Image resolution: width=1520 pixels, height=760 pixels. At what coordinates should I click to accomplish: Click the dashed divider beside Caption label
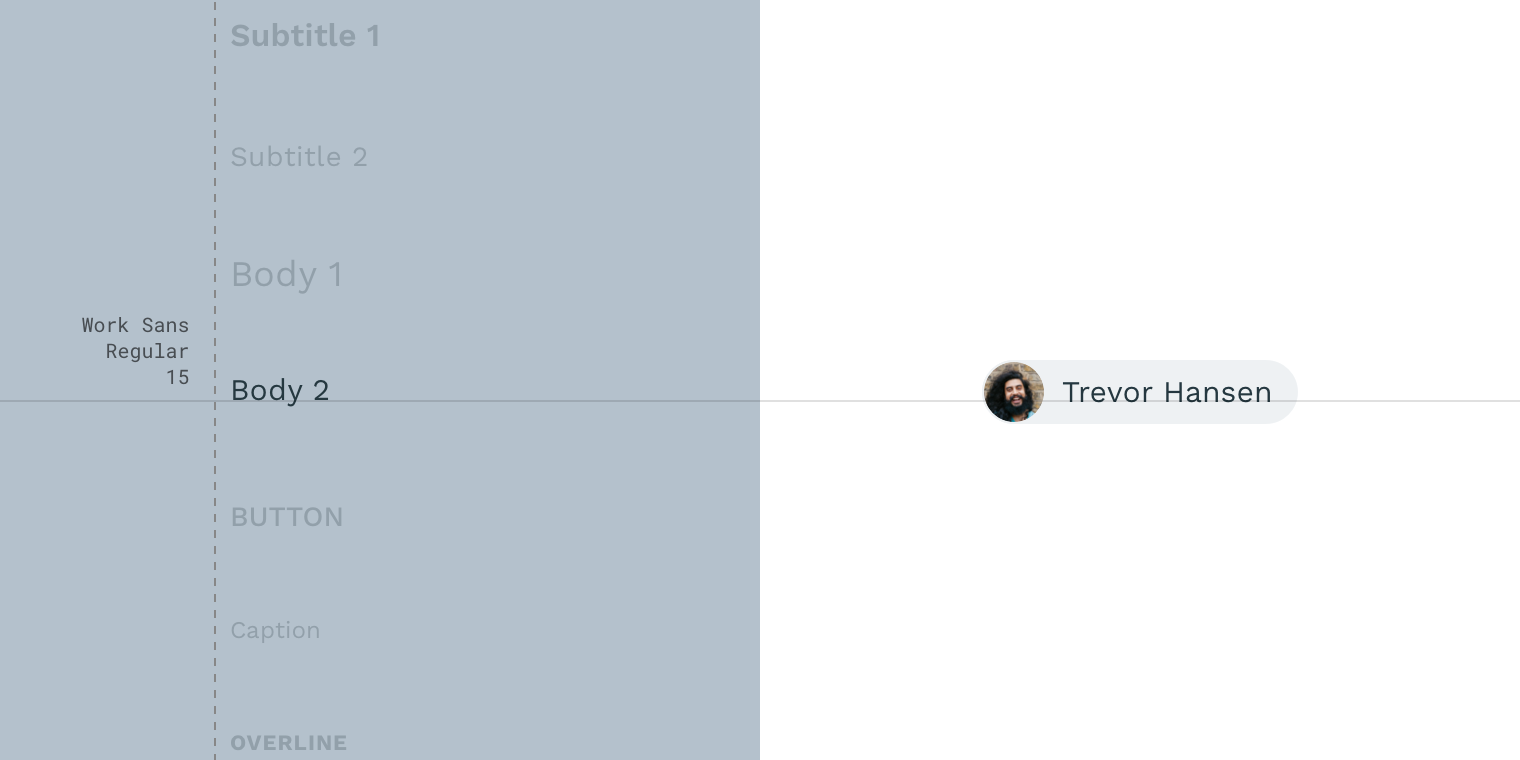(215, 631)
